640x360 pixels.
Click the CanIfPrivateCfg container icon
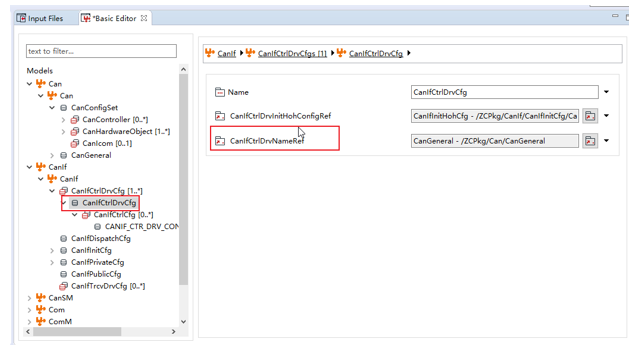pos(64,262)
